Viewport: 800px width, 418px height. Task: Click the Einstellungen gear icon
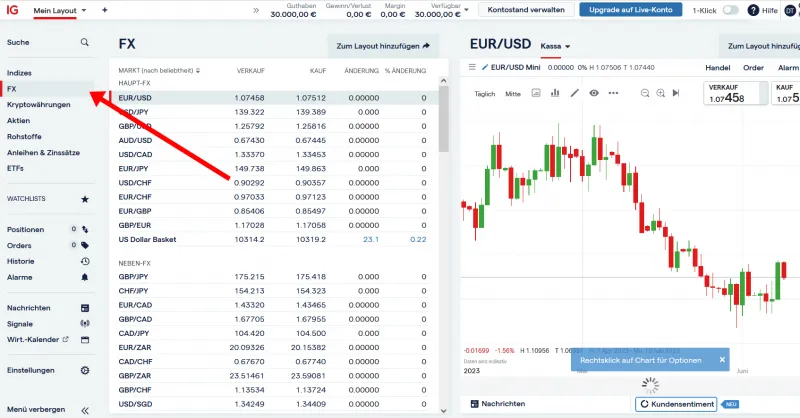[x=85, y=371]
